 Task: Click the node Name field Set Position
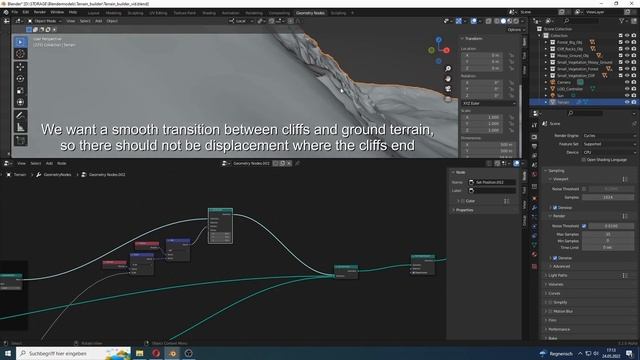(x=492, y=182)
